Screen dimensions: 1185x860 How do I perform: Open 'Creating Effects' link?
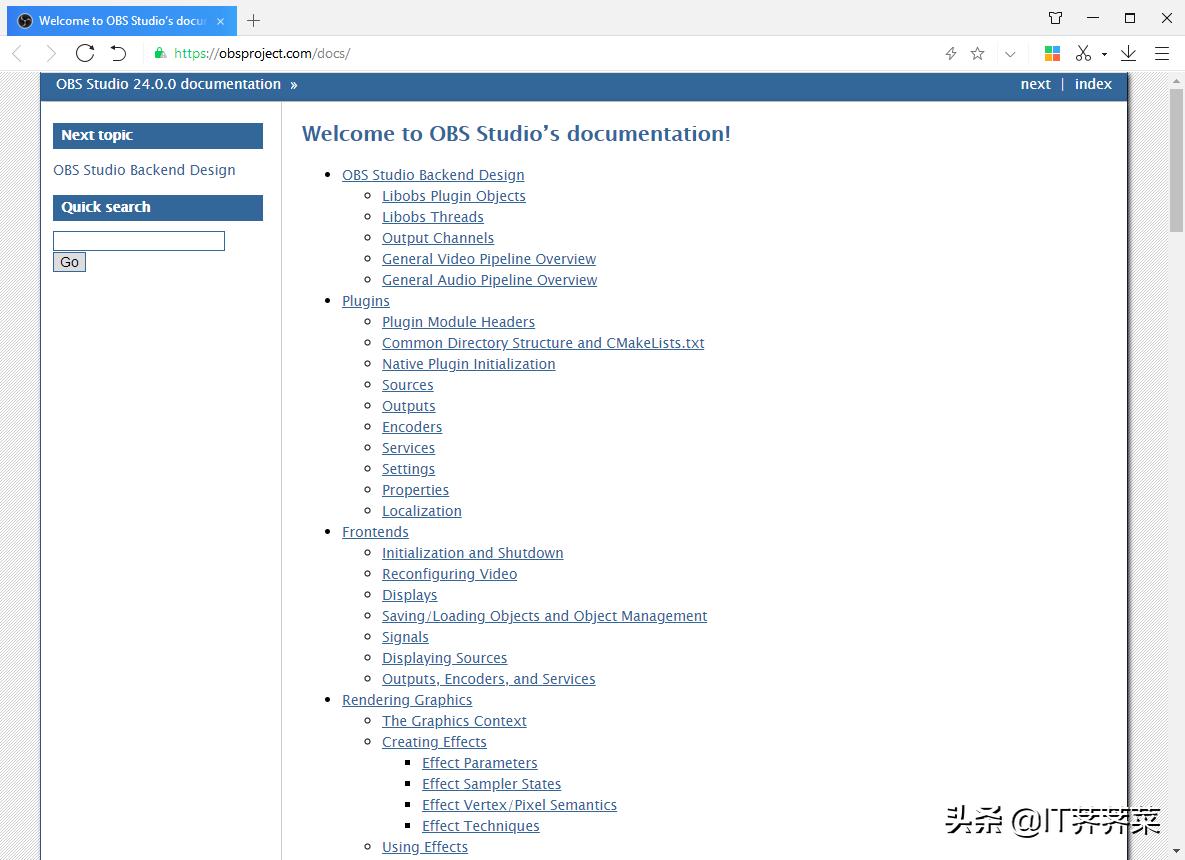tap(434, 742)
